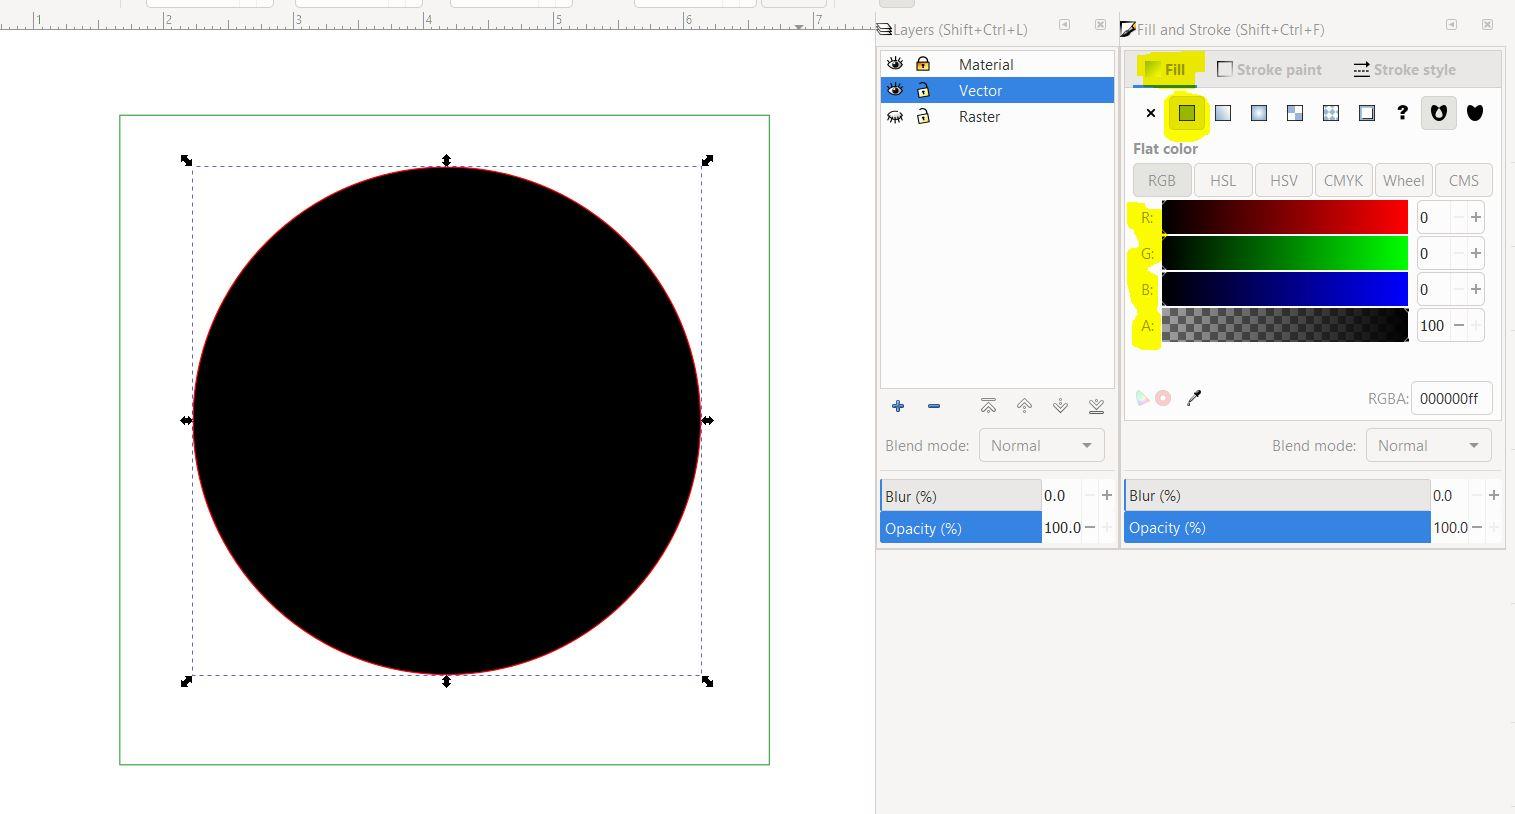Click Layers panel Blur slider bar
The width and height of the screenshot is (1515, 814).
[961, 496]
